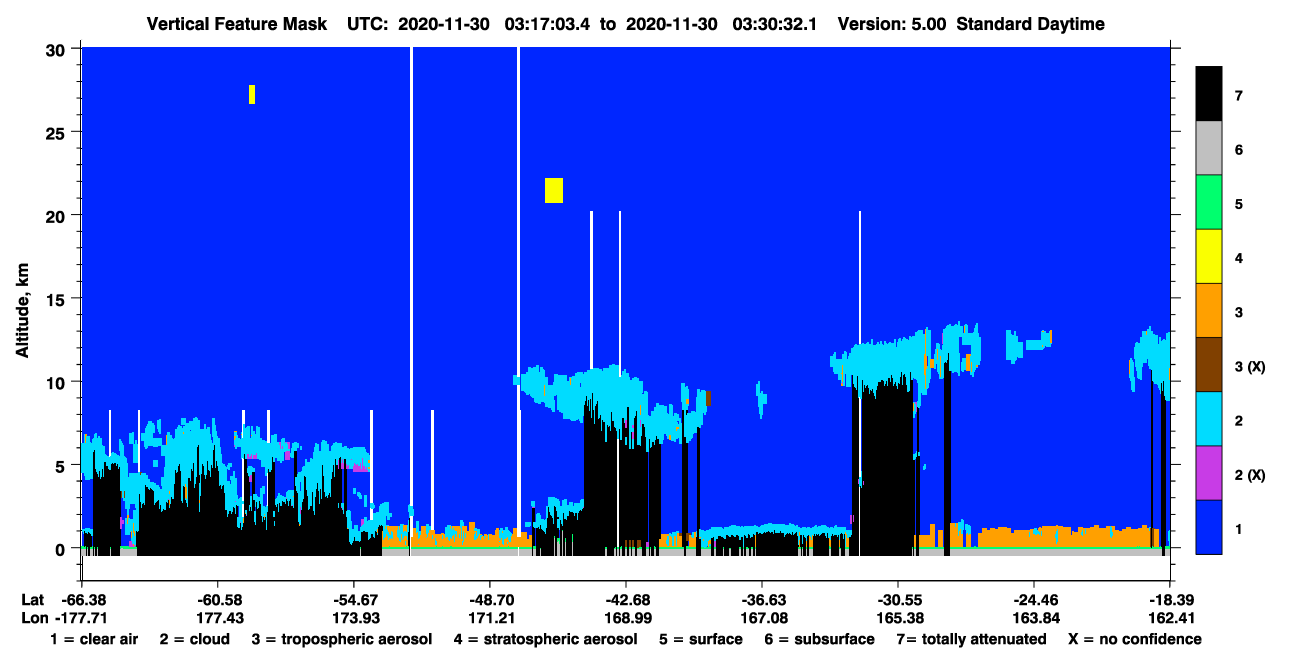Click the 'Version: 5.00' text

click(x=892, y=24)
